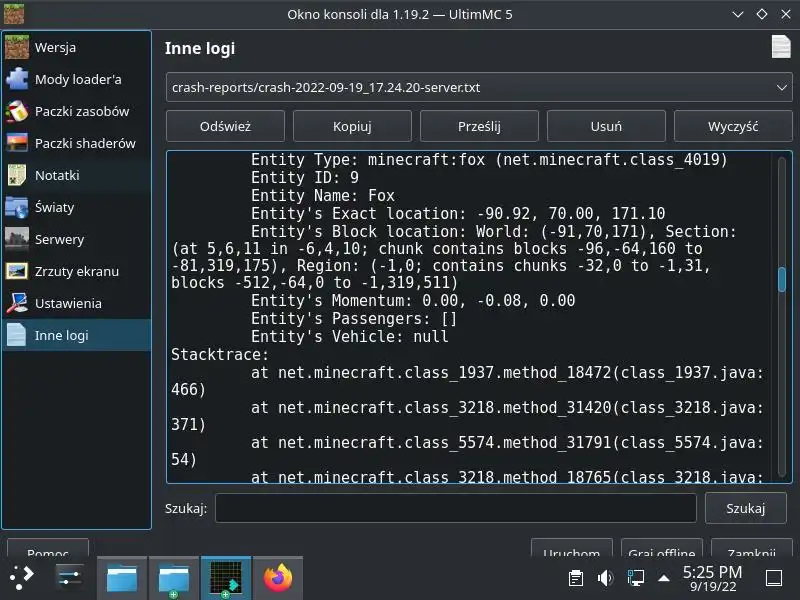The image size is (800, 600).
Task: Open Wersja page in sidebar
Action: point(77,47)
